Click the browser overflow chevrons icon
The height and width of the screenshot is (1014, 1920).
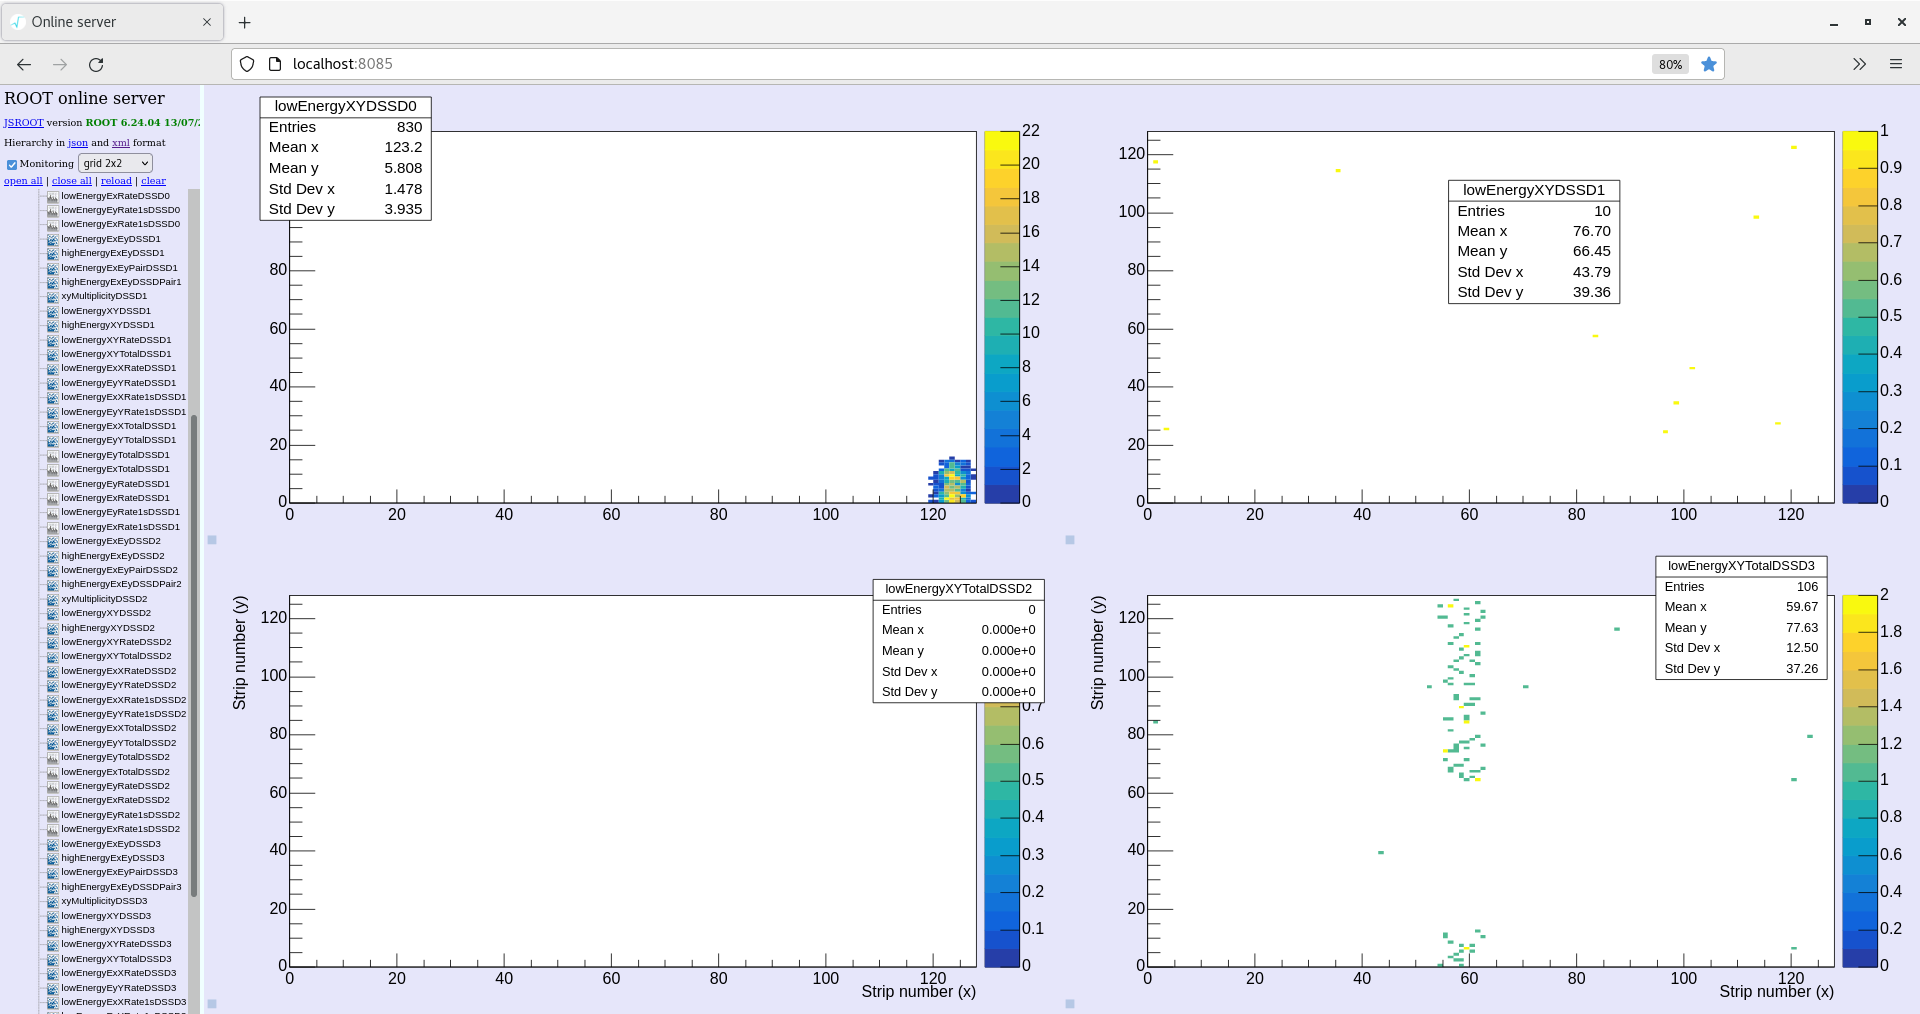click(1859, 64)
